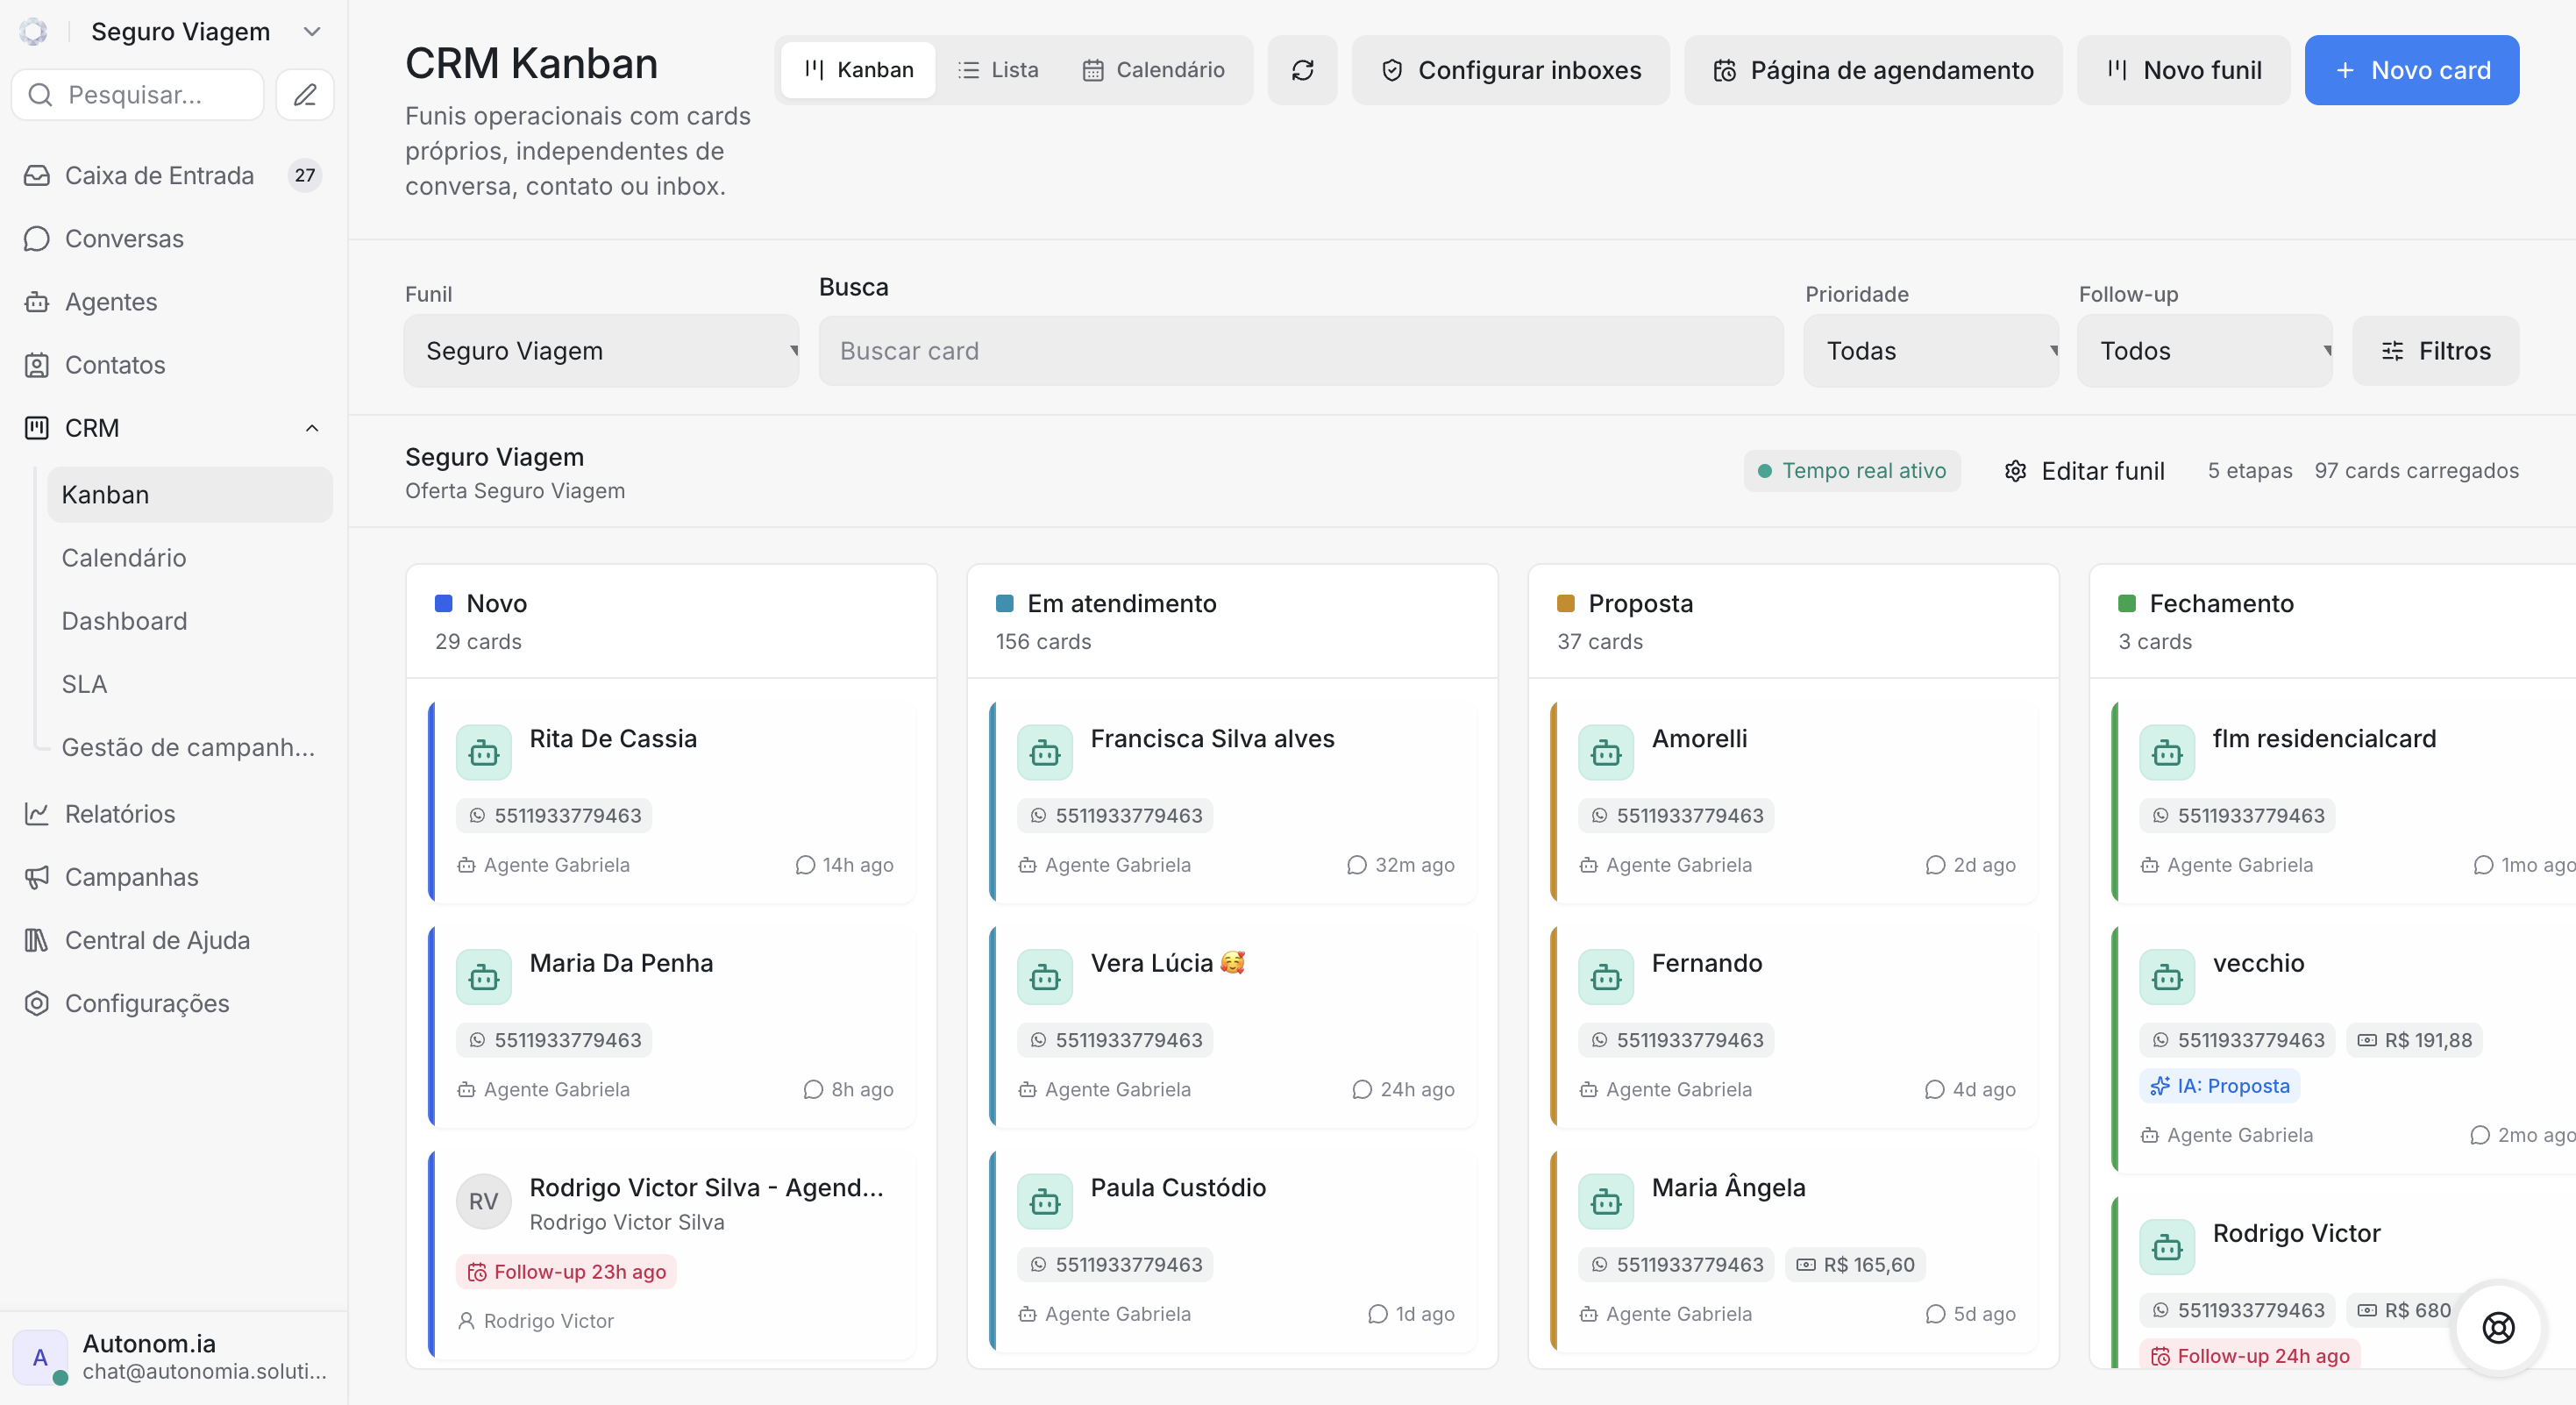Viewport: 2576px width, 1405px height.
Task: Click the 2d ago comment indicator on Amorelli card
Action: tap(1970, 865)
